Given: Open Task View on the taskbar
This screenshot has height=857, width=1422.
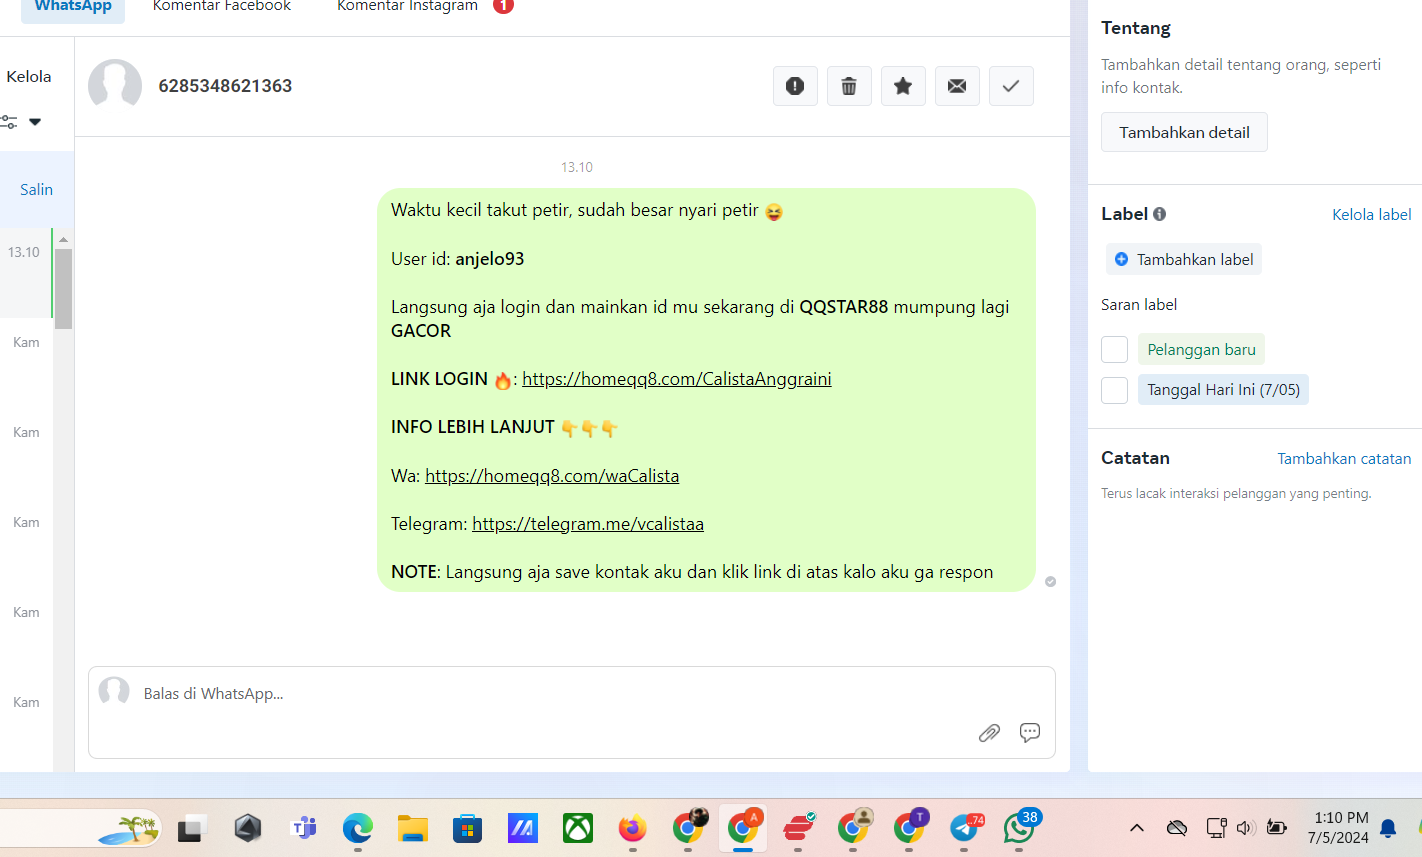Looking at the screenshot, I should coord(192,828).
